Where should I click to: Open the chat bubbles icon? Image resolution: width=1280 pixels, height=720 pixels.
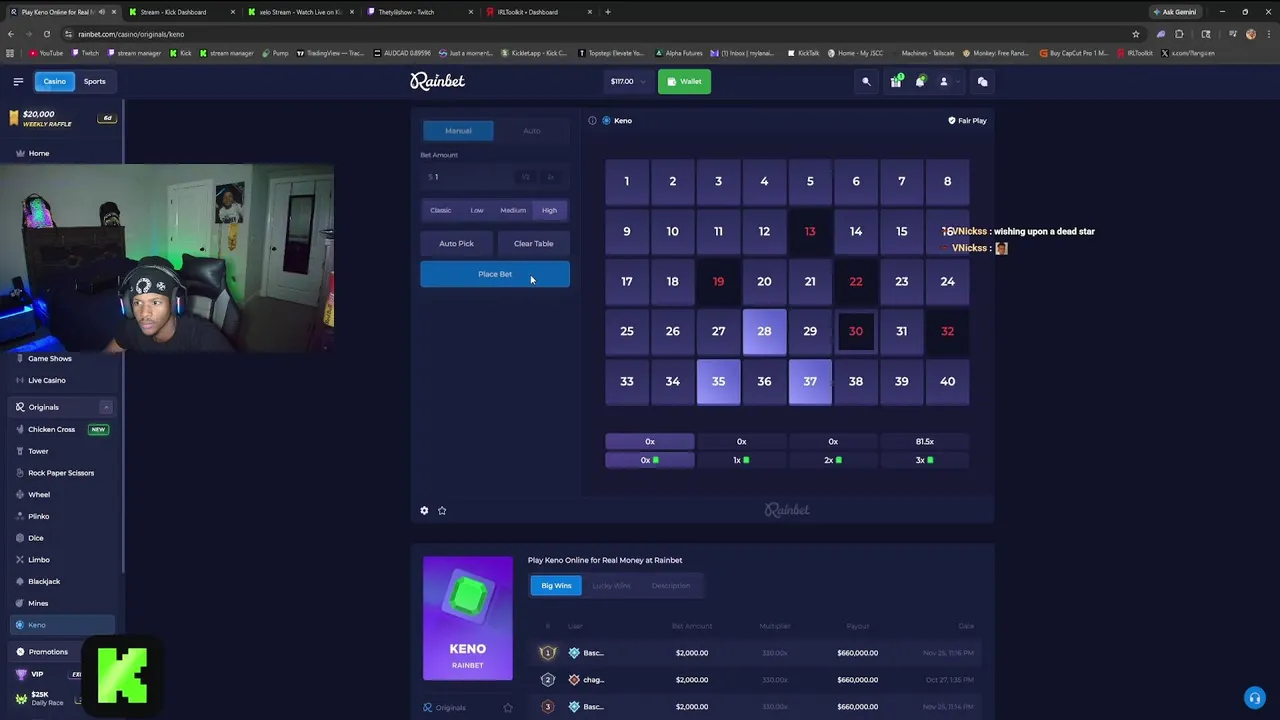[x=982, y=82]
